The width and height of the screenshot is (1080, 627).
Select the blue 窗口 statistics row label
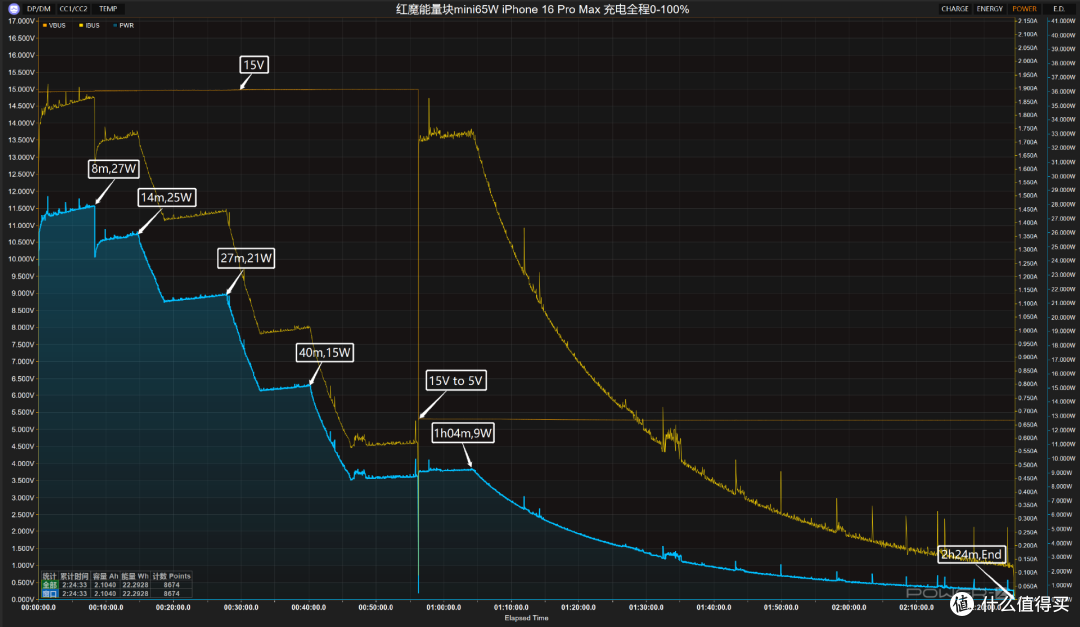tap(50, 593)
